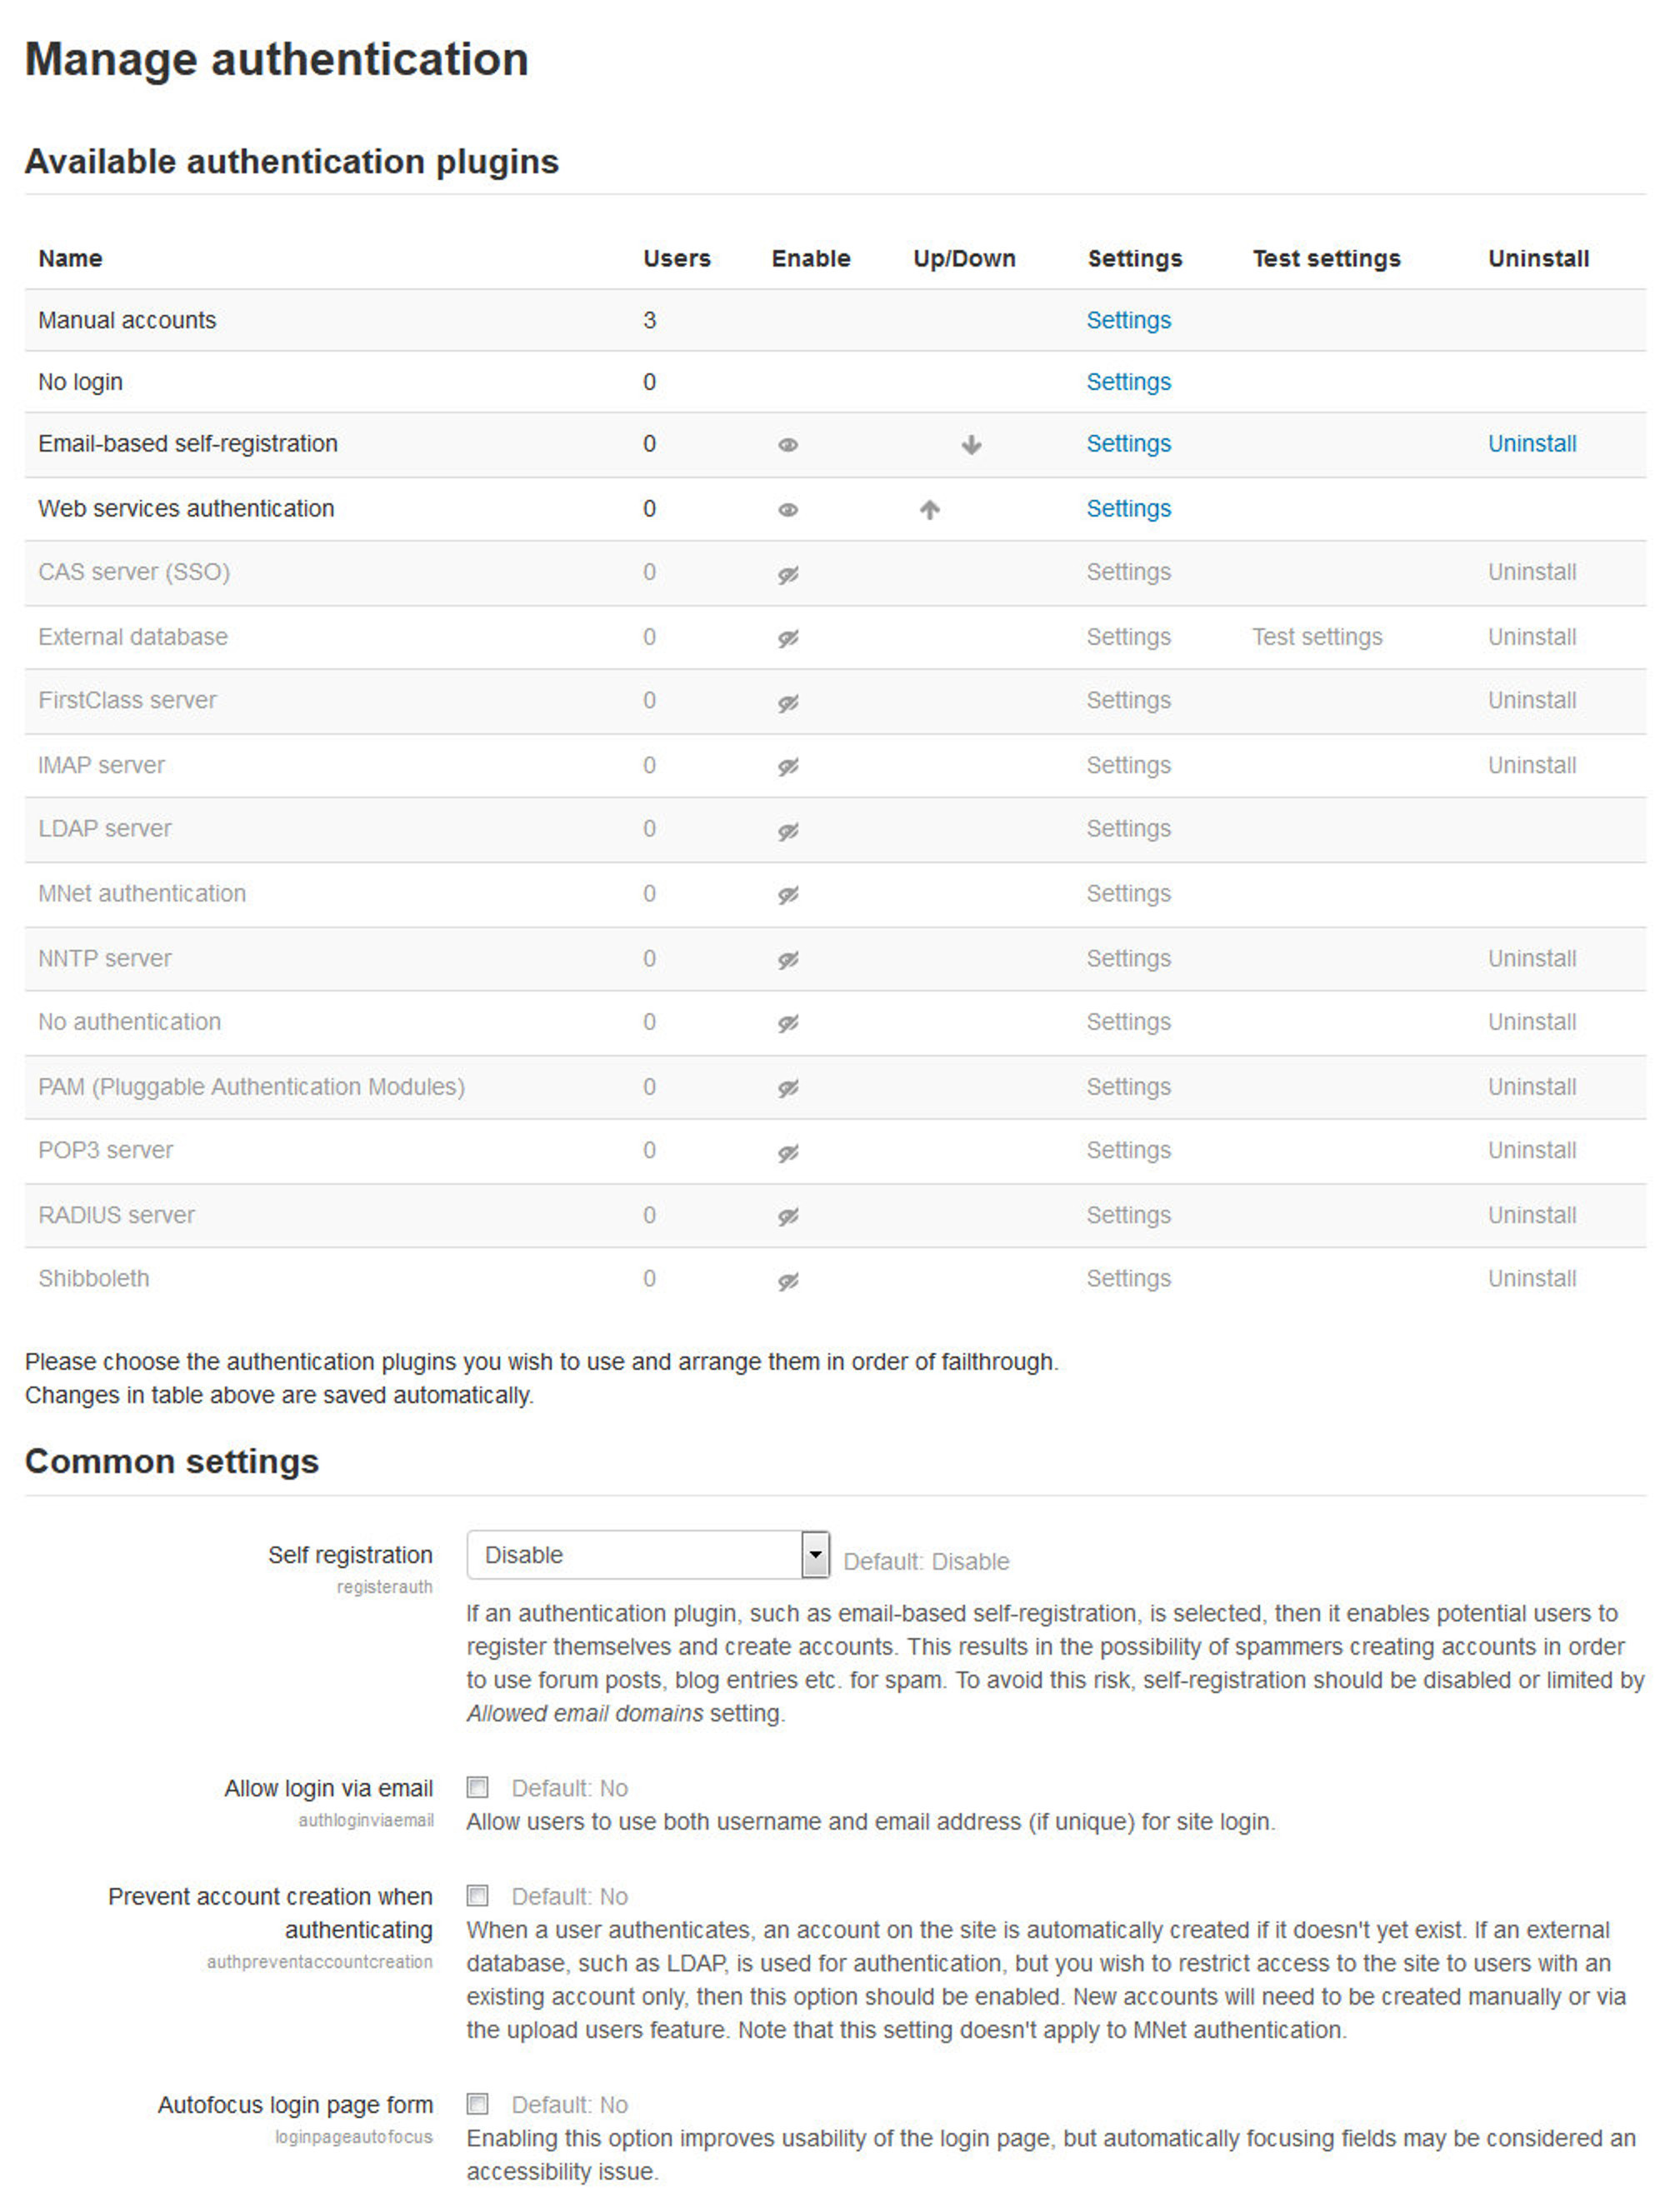Uninstall the Email-based self-registration plugin

(x=1531, y=445)
